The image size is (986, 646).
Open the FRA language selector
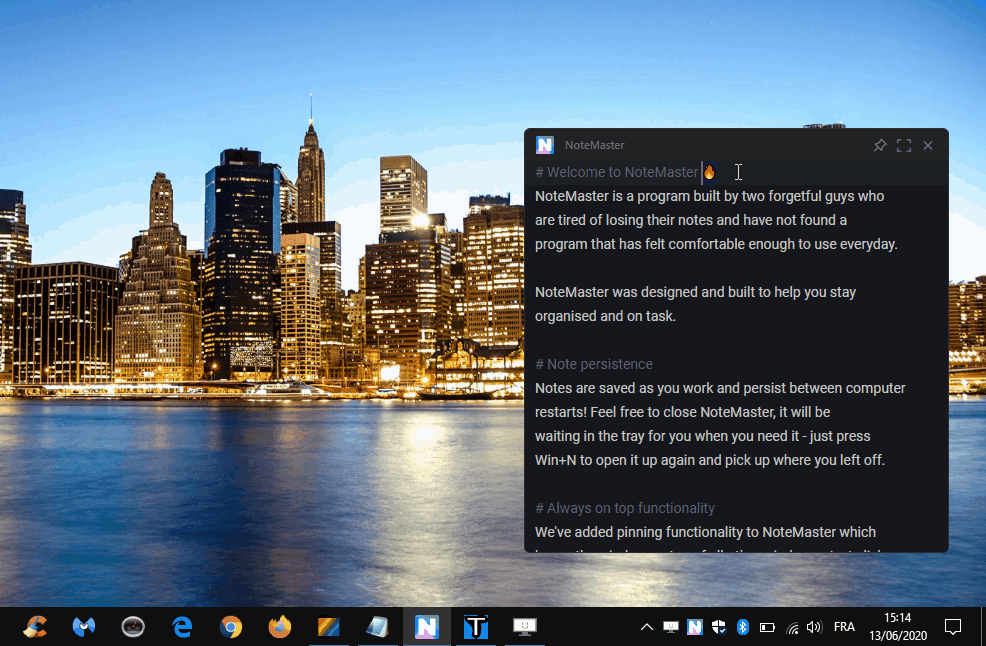pyautogui.click(x=843, y=627)
